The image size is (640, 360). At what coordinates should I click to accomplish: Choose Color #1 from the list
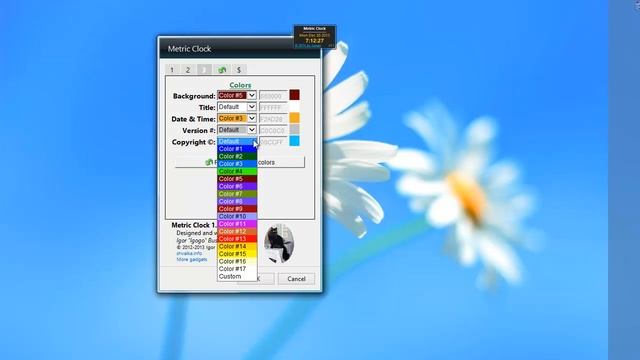point(237,149)
